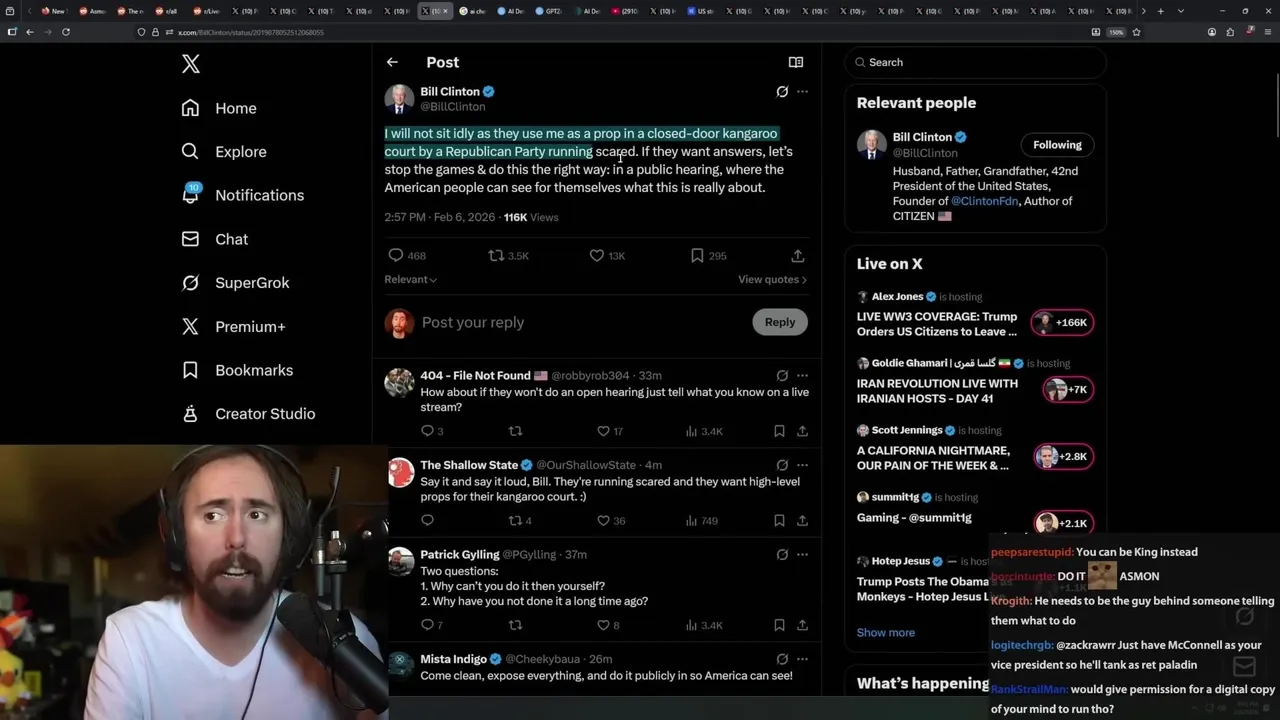Click the Search box

975,62
